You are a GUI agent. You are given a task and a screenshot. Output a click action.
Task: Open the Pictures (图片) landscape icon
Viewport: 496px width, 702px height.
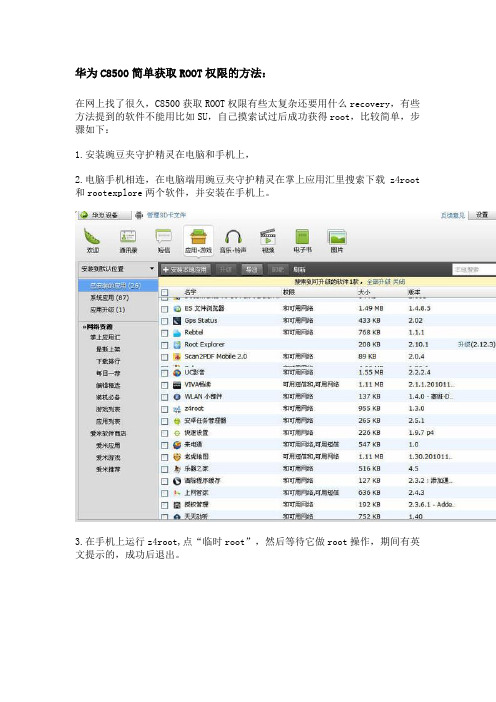[x=337, y=236]
